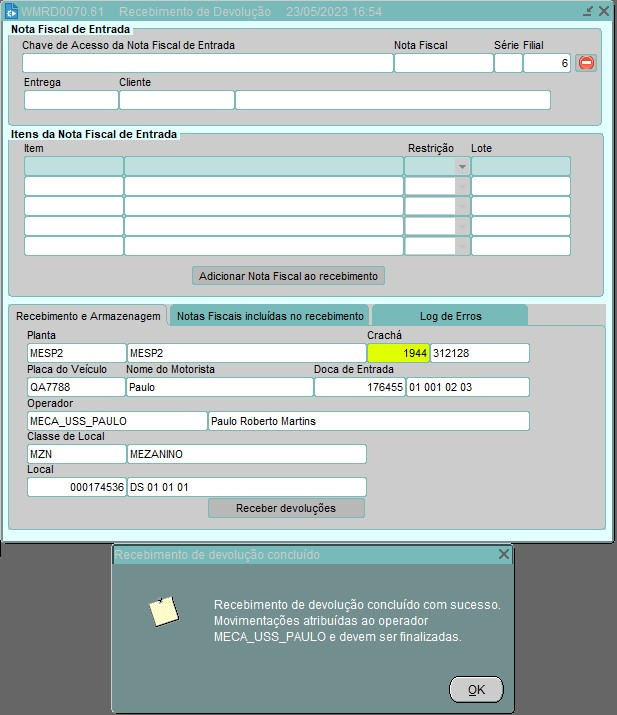Screen dimensions: 617x715
Task: Click Local code field 000174536
Action: coord(77,487)
